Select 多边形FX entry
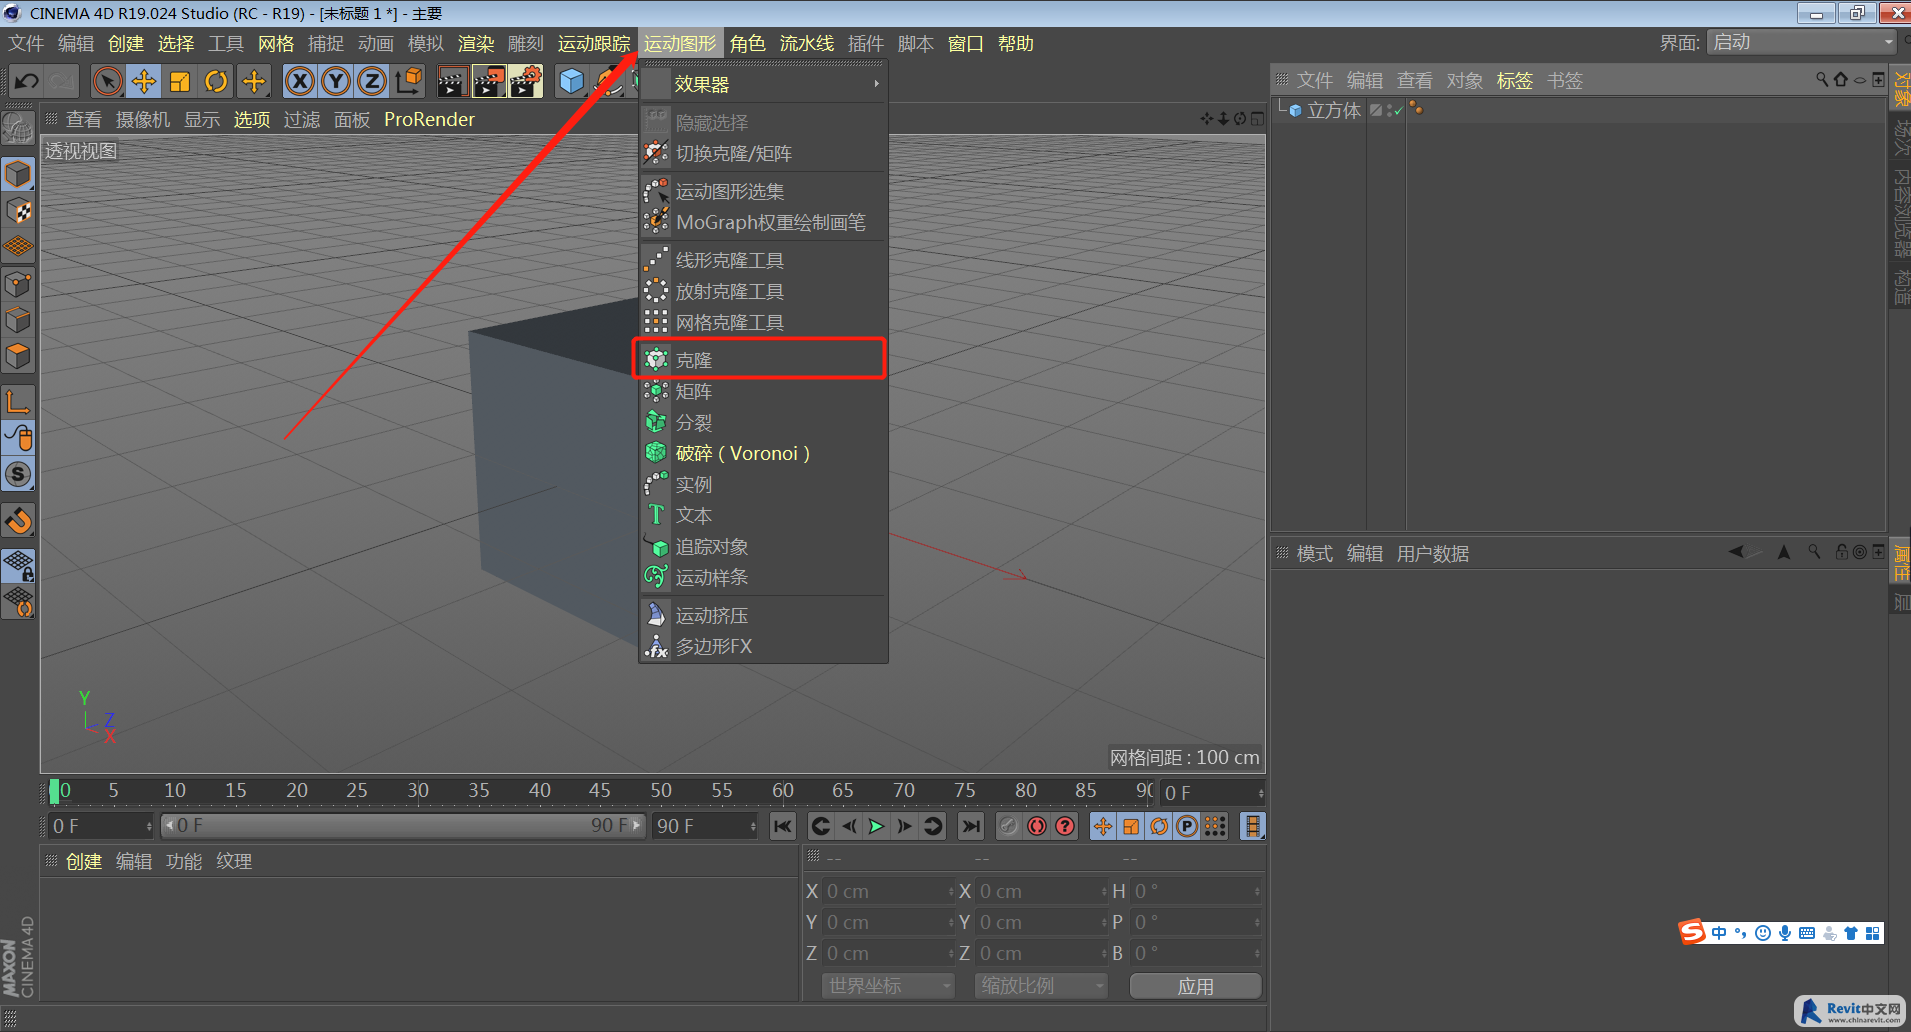The width and height of the screenshot is (1911, 1032). tap(761, 646)
